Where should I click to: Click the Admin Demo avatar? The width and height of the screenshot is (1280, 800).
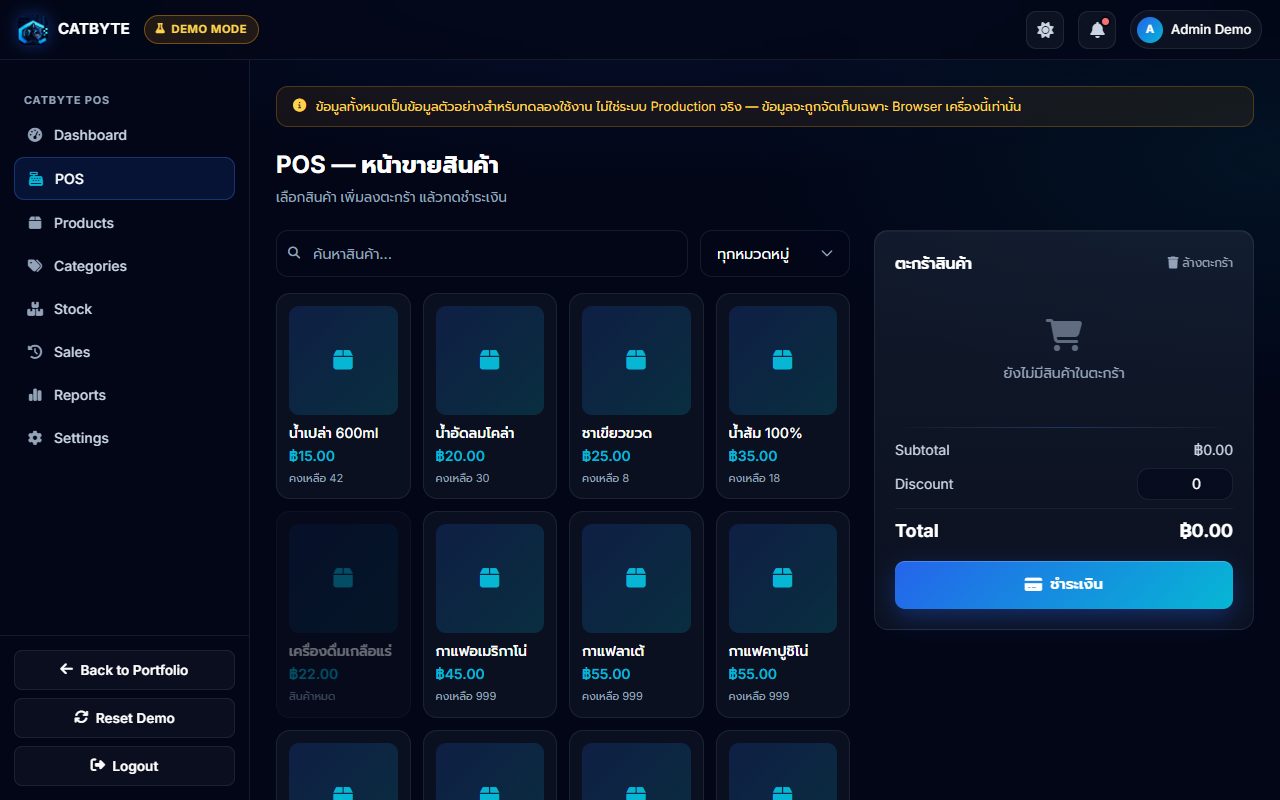1150,30
